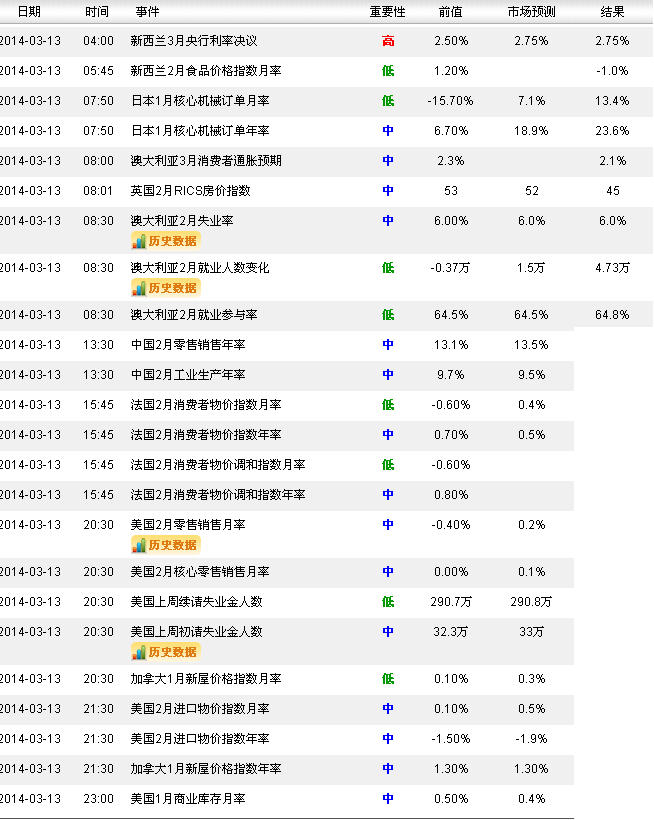Open 历史数据 for 澳大利亚2月就业人数变化
The image size is (654, 820).
(x=166, y=288)
